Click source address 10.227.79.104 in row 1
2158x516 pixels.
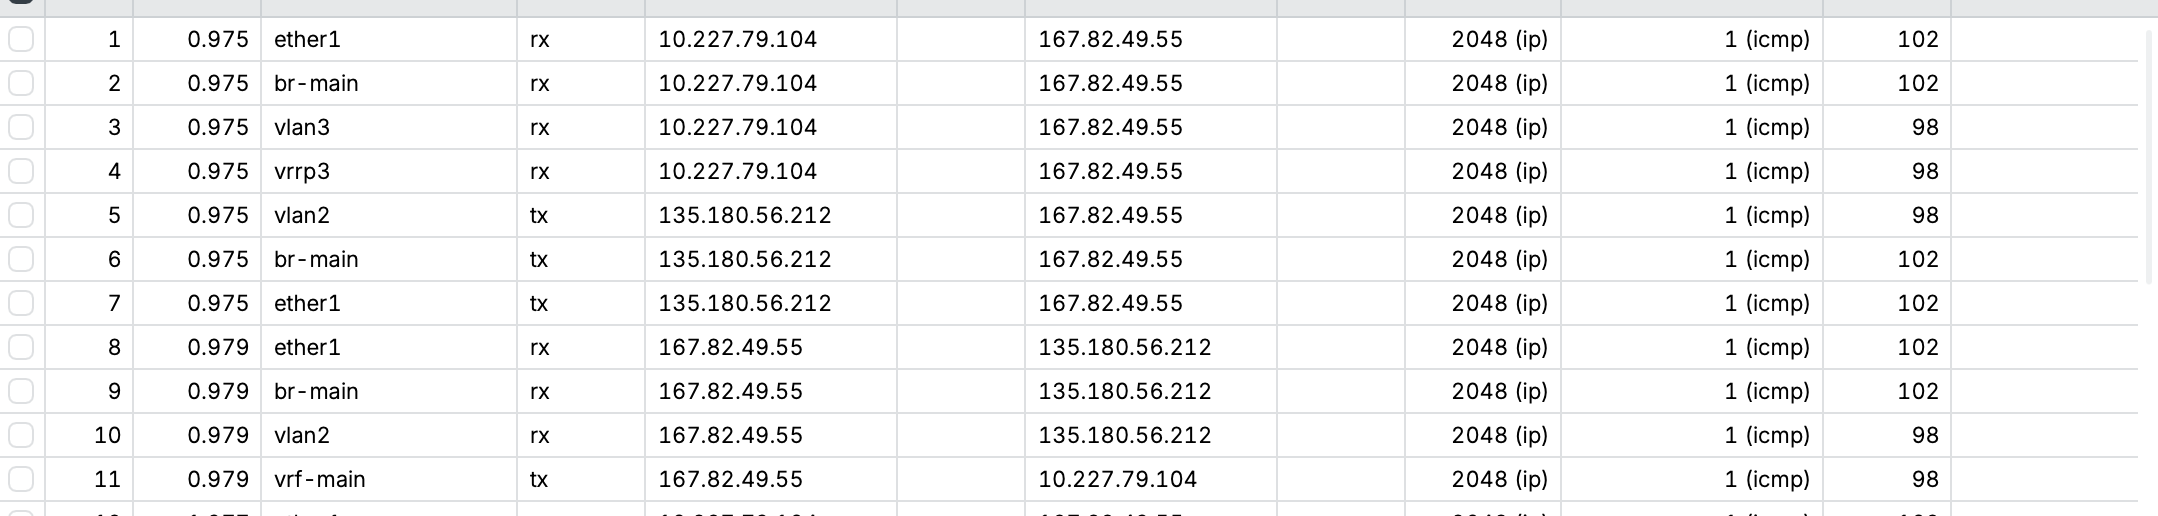click(737, 39)
